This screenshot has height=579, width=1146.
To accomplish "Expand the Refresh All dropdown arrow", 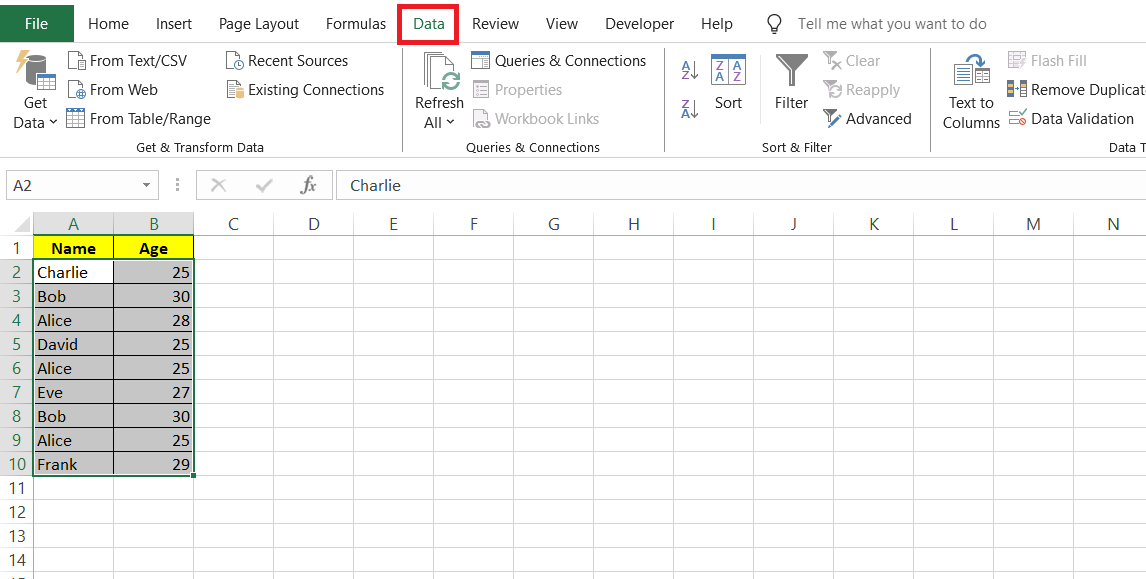I will 450,122.
